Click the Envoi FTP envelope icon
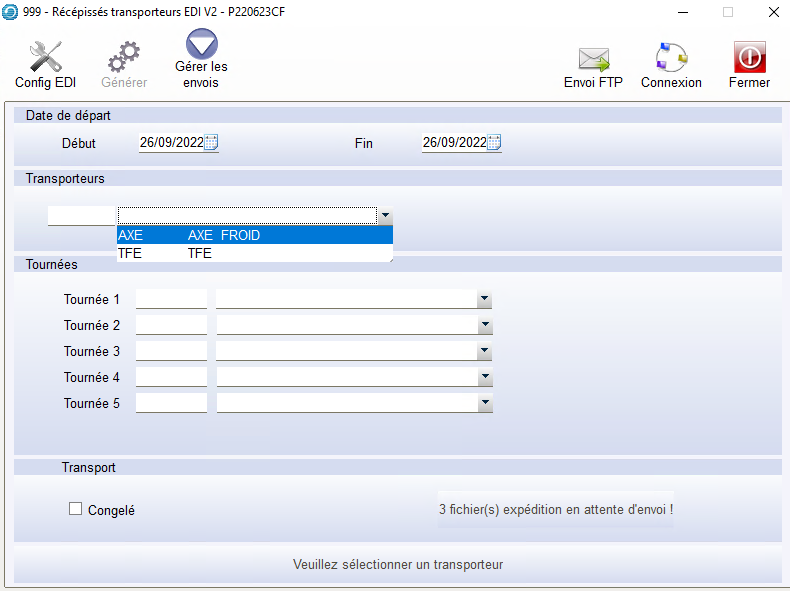The width and height of the screenshot is (790, 591). click(593, 57)
